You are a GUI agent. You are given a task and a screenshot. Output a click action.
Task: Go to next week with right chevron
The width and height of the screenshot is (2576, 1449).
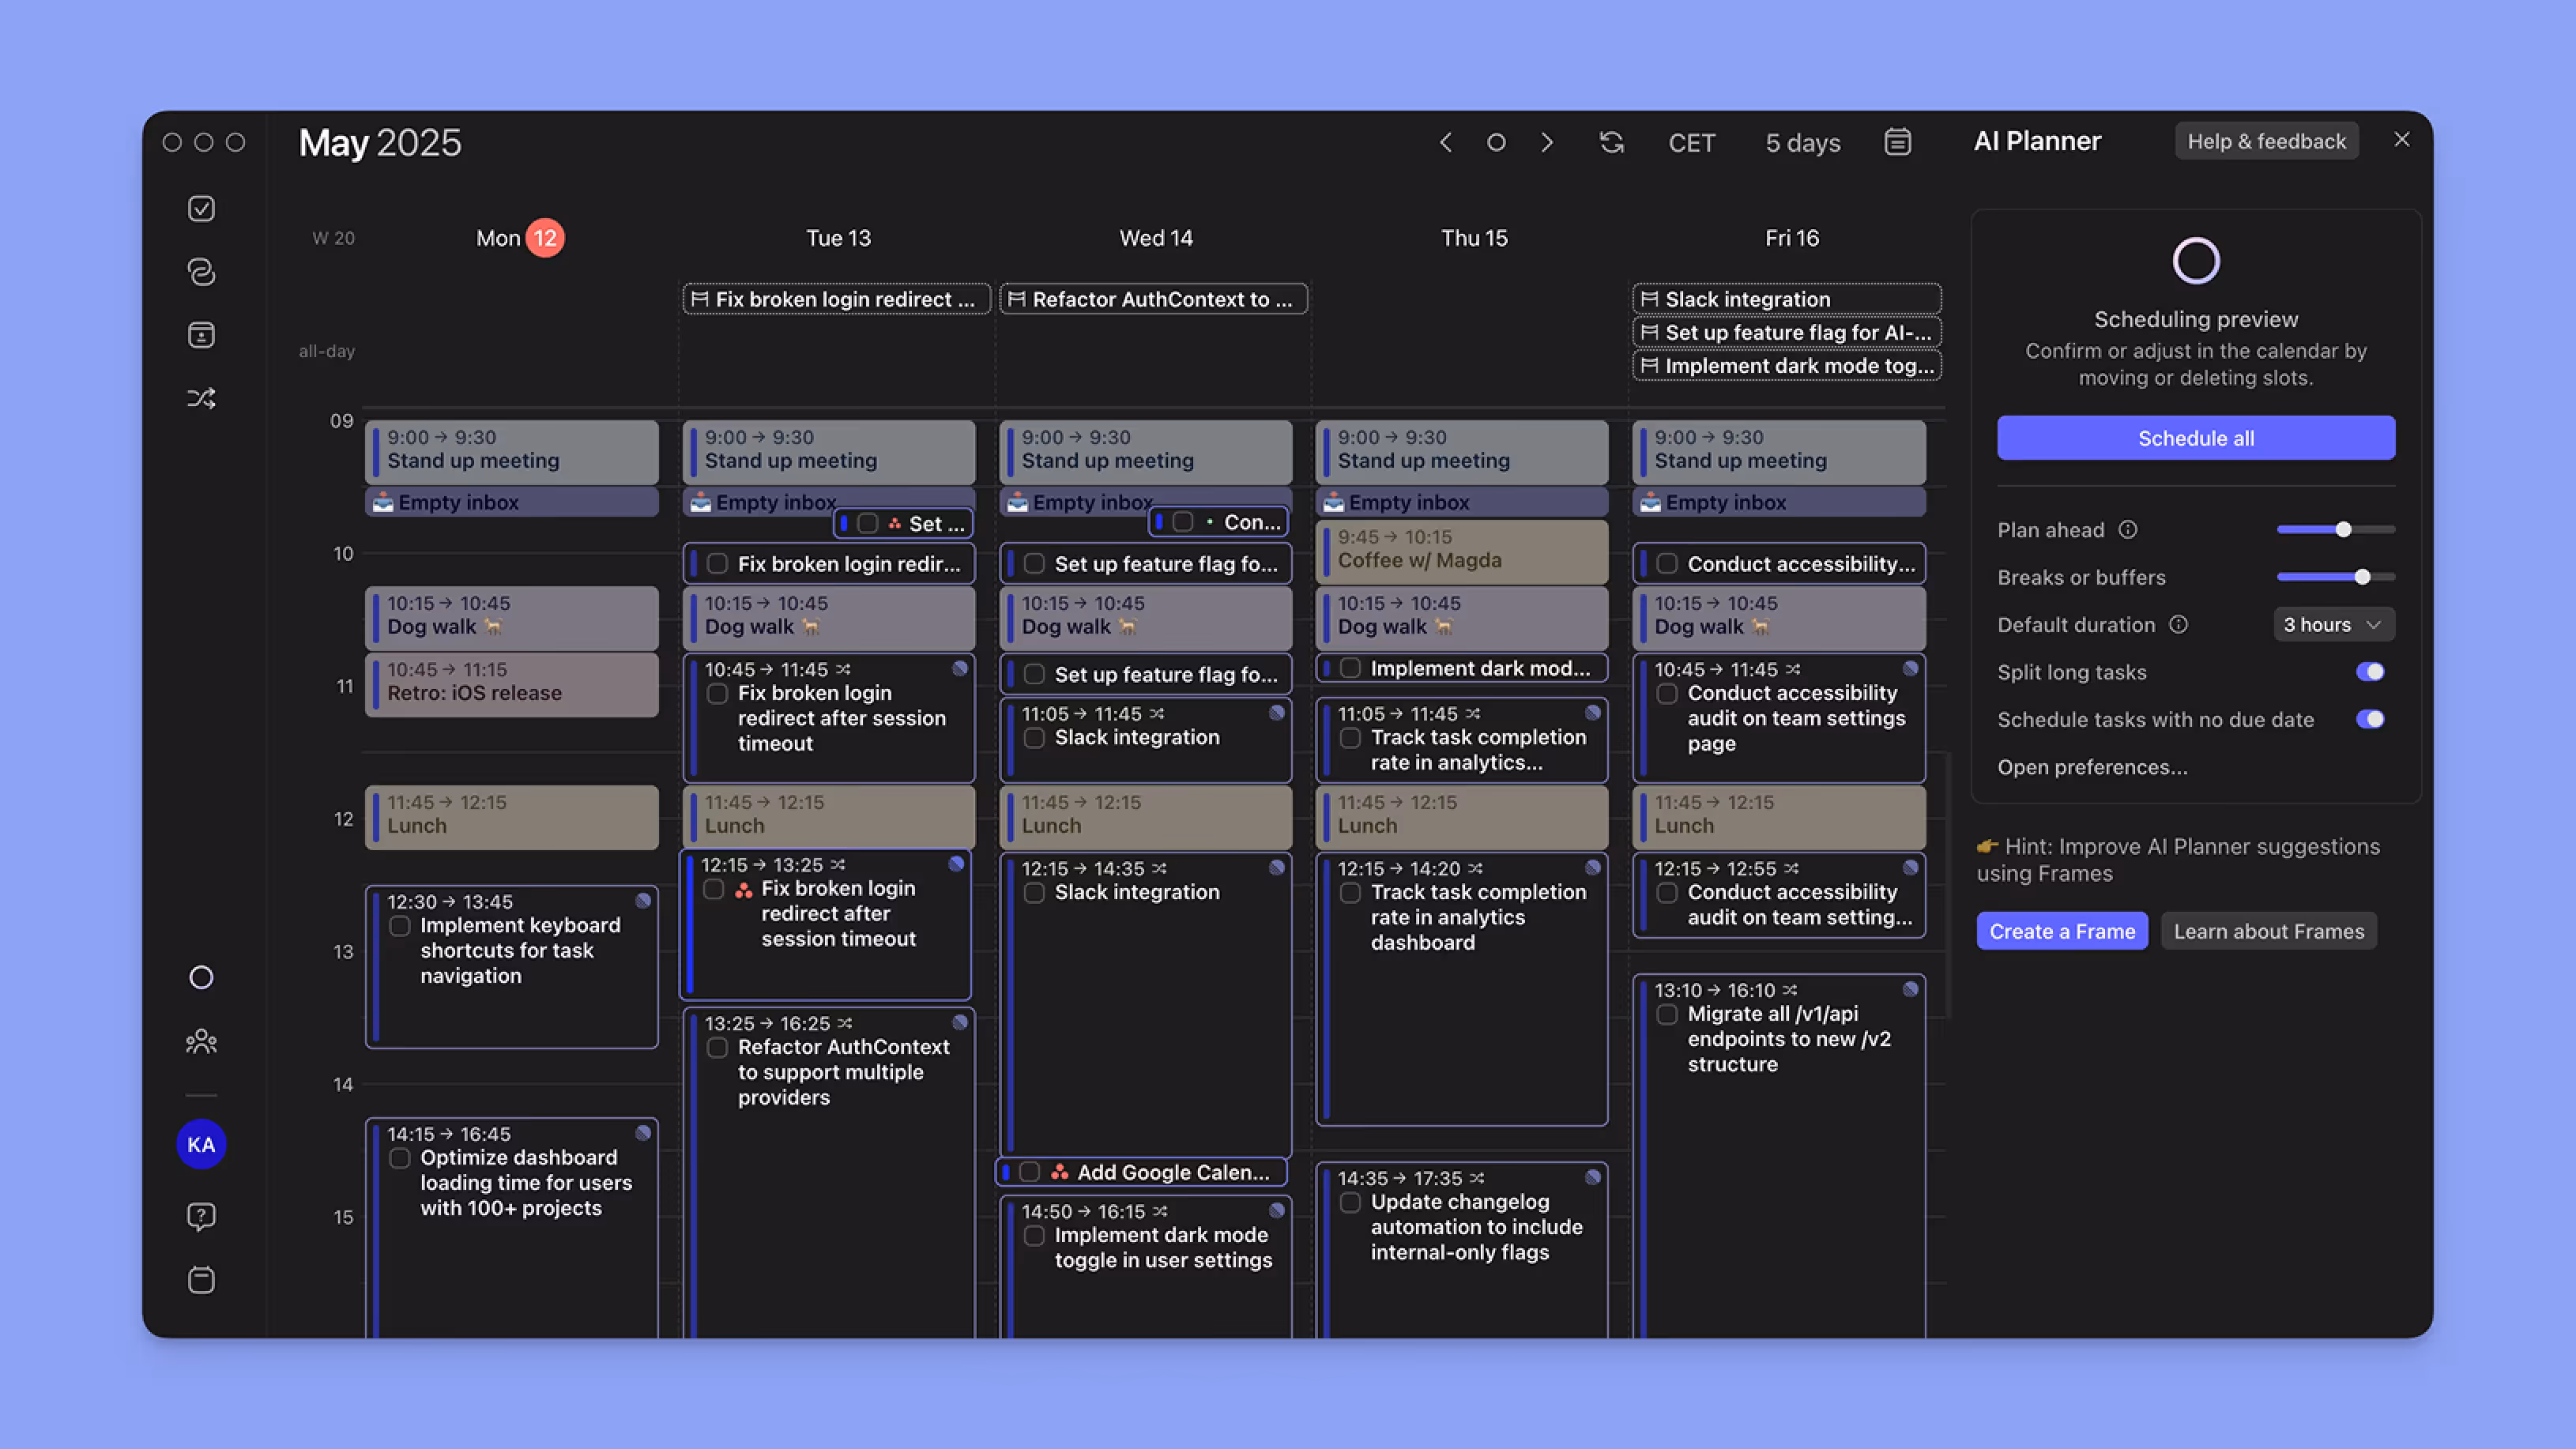pyautogui.click(x=1547, y=143)
